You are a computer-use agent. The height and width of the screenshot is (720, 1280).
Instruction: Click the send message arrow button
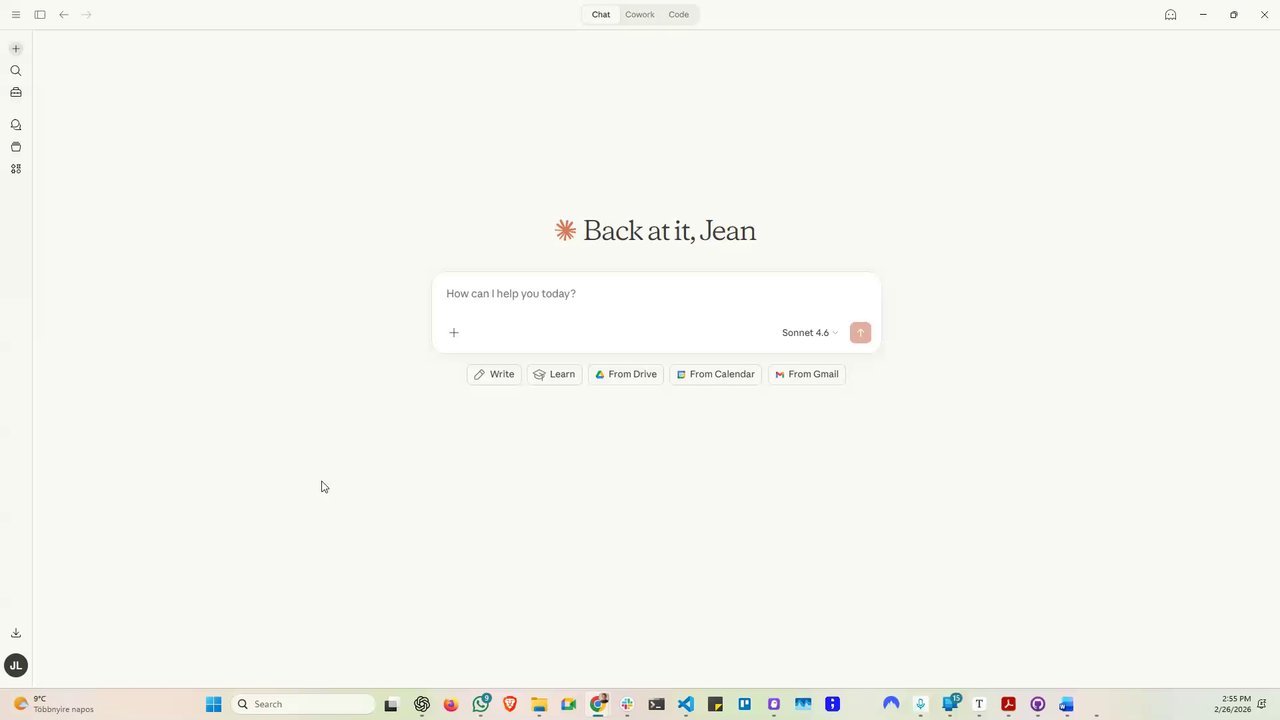click(860, 333)
